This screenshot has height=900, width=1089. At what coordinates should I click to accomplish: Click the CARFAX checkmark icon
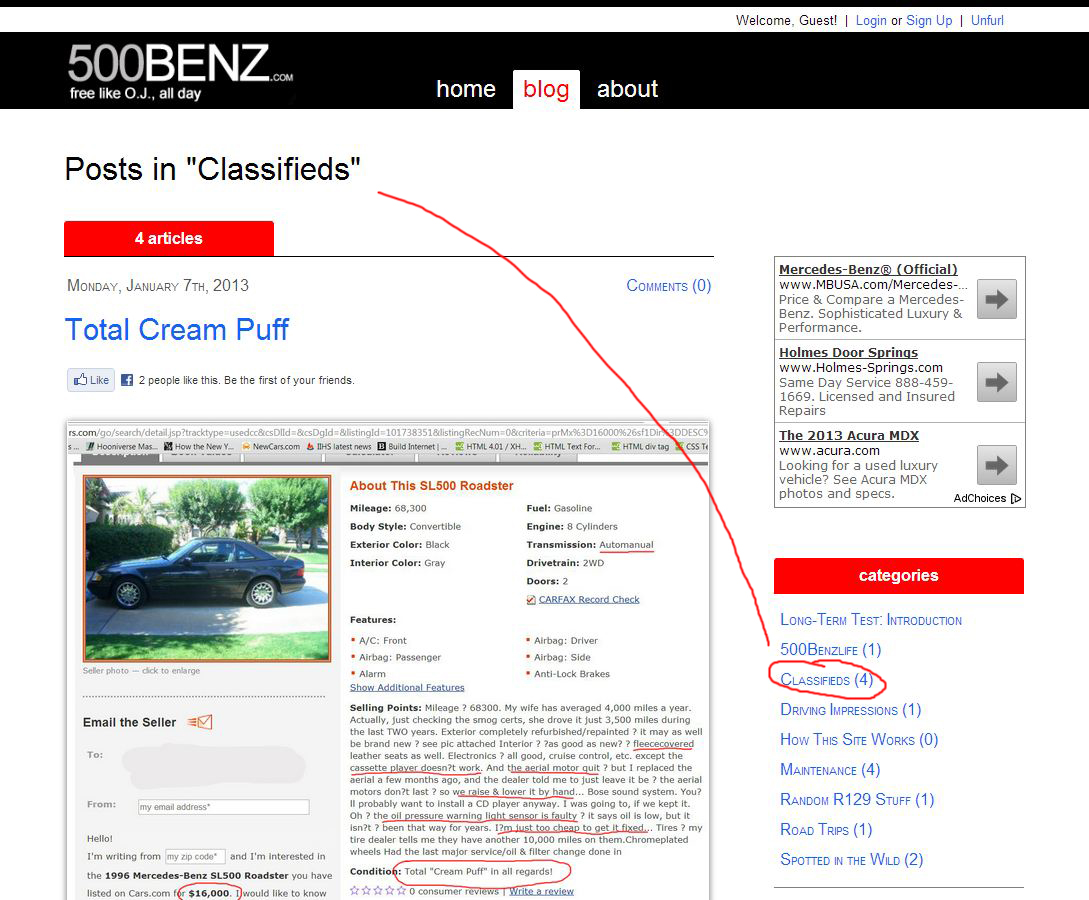point(531,599)
